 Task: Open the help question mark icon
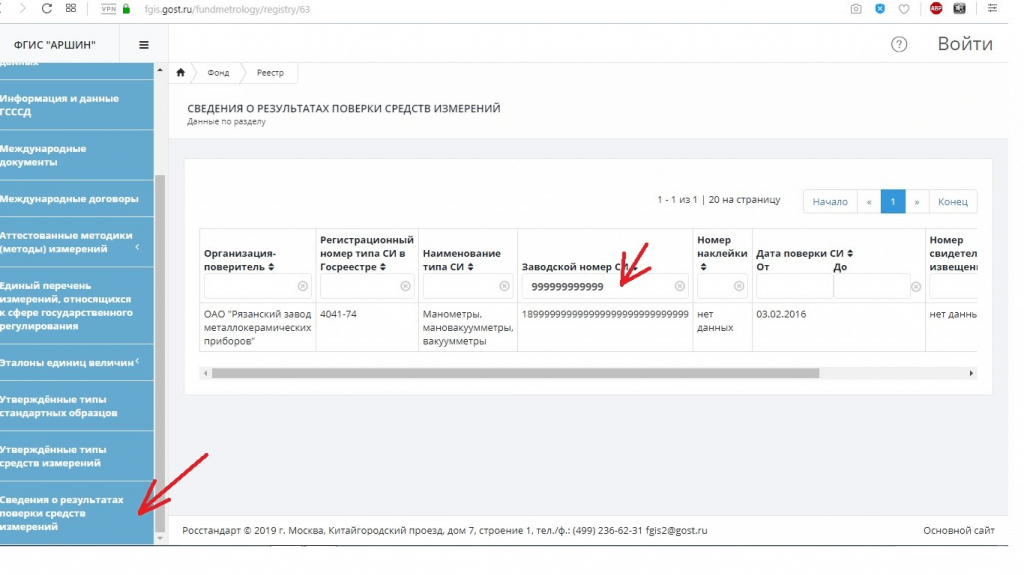pyautogui.click(x=899, y=44)
